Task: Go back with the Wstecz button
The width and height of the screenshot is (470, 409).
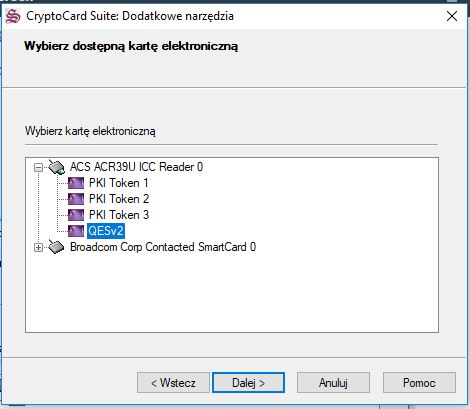Action: pyautogui.click(x=173, y=383)
